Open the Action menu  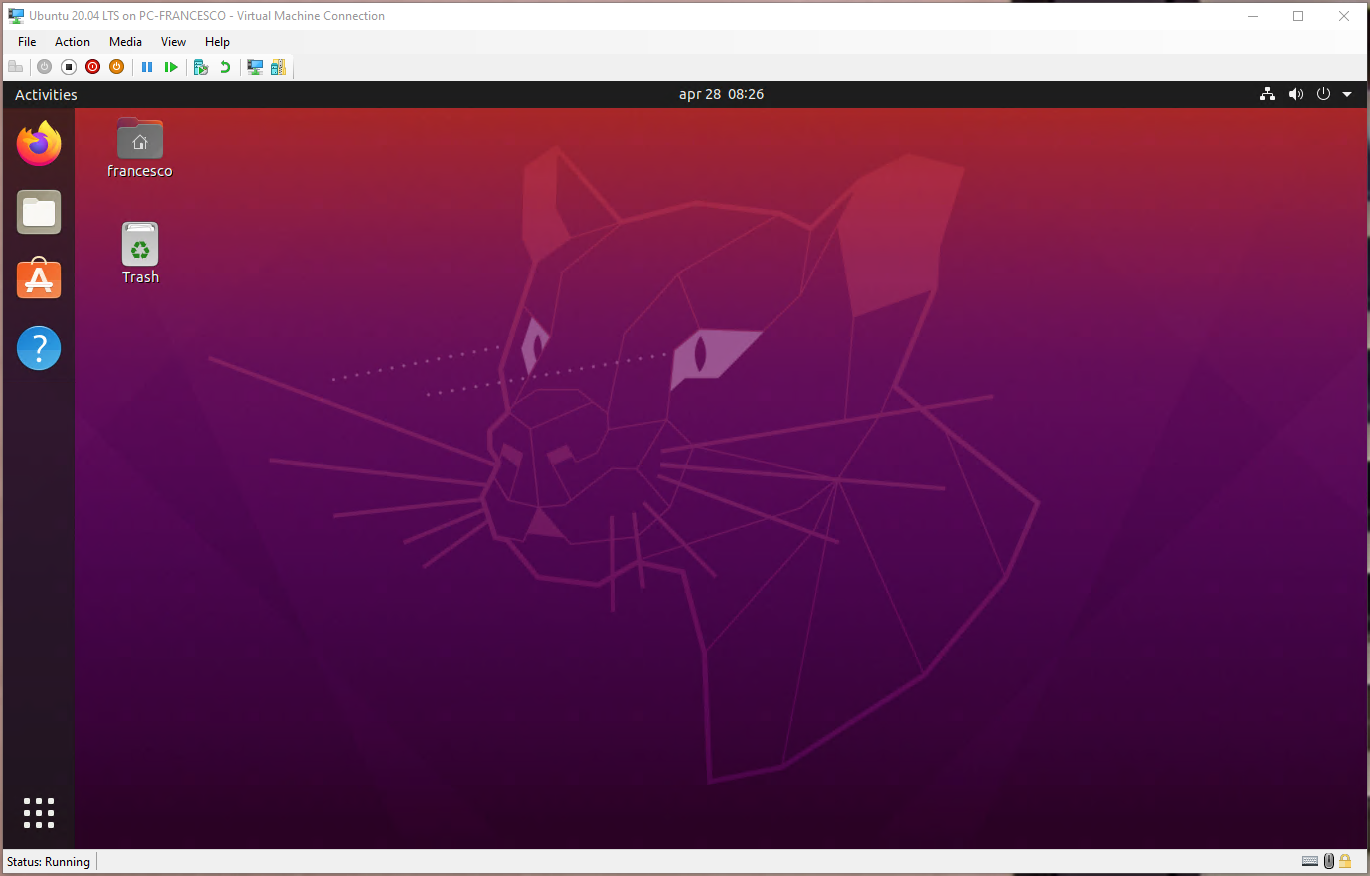coord(72,42)
